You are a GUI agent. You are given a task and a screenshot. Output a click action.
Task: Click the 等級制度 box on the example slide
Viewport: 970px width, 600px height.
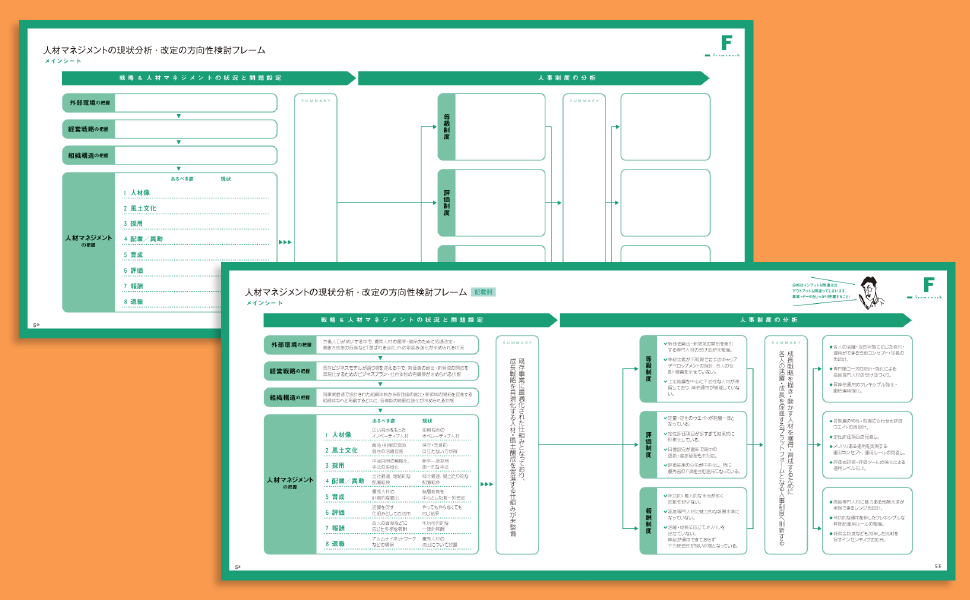[693, 369]
